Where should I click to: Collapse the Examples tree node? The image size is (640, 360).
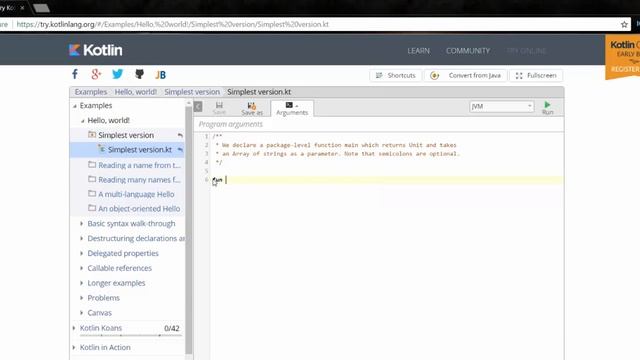(x=75, y=106)
